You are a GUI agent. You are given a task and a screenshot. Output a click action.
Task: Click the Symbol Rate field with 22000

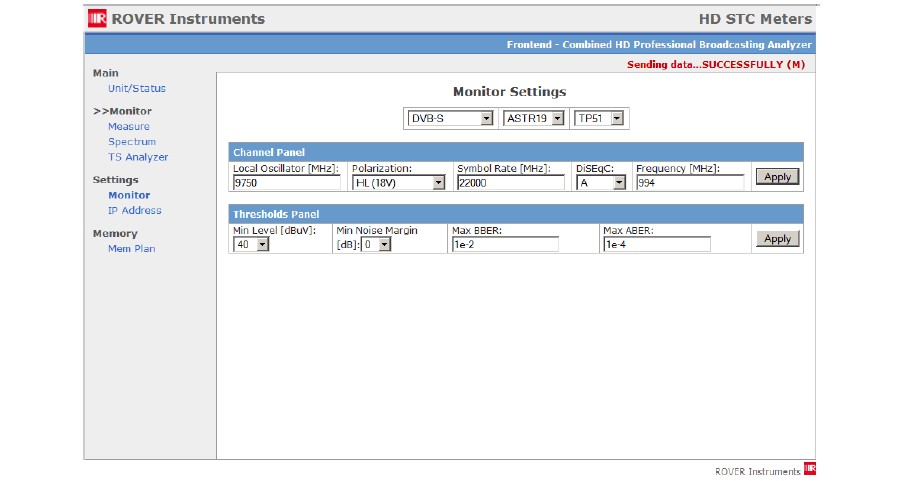click(511, 183)
